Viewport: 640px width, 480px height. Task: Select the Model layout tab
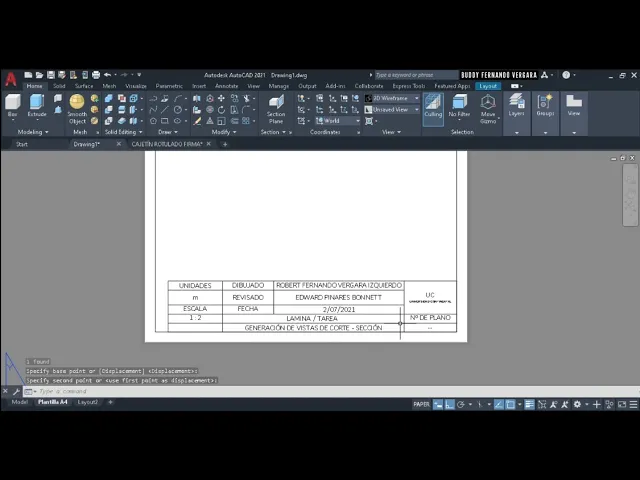(20, 402)
